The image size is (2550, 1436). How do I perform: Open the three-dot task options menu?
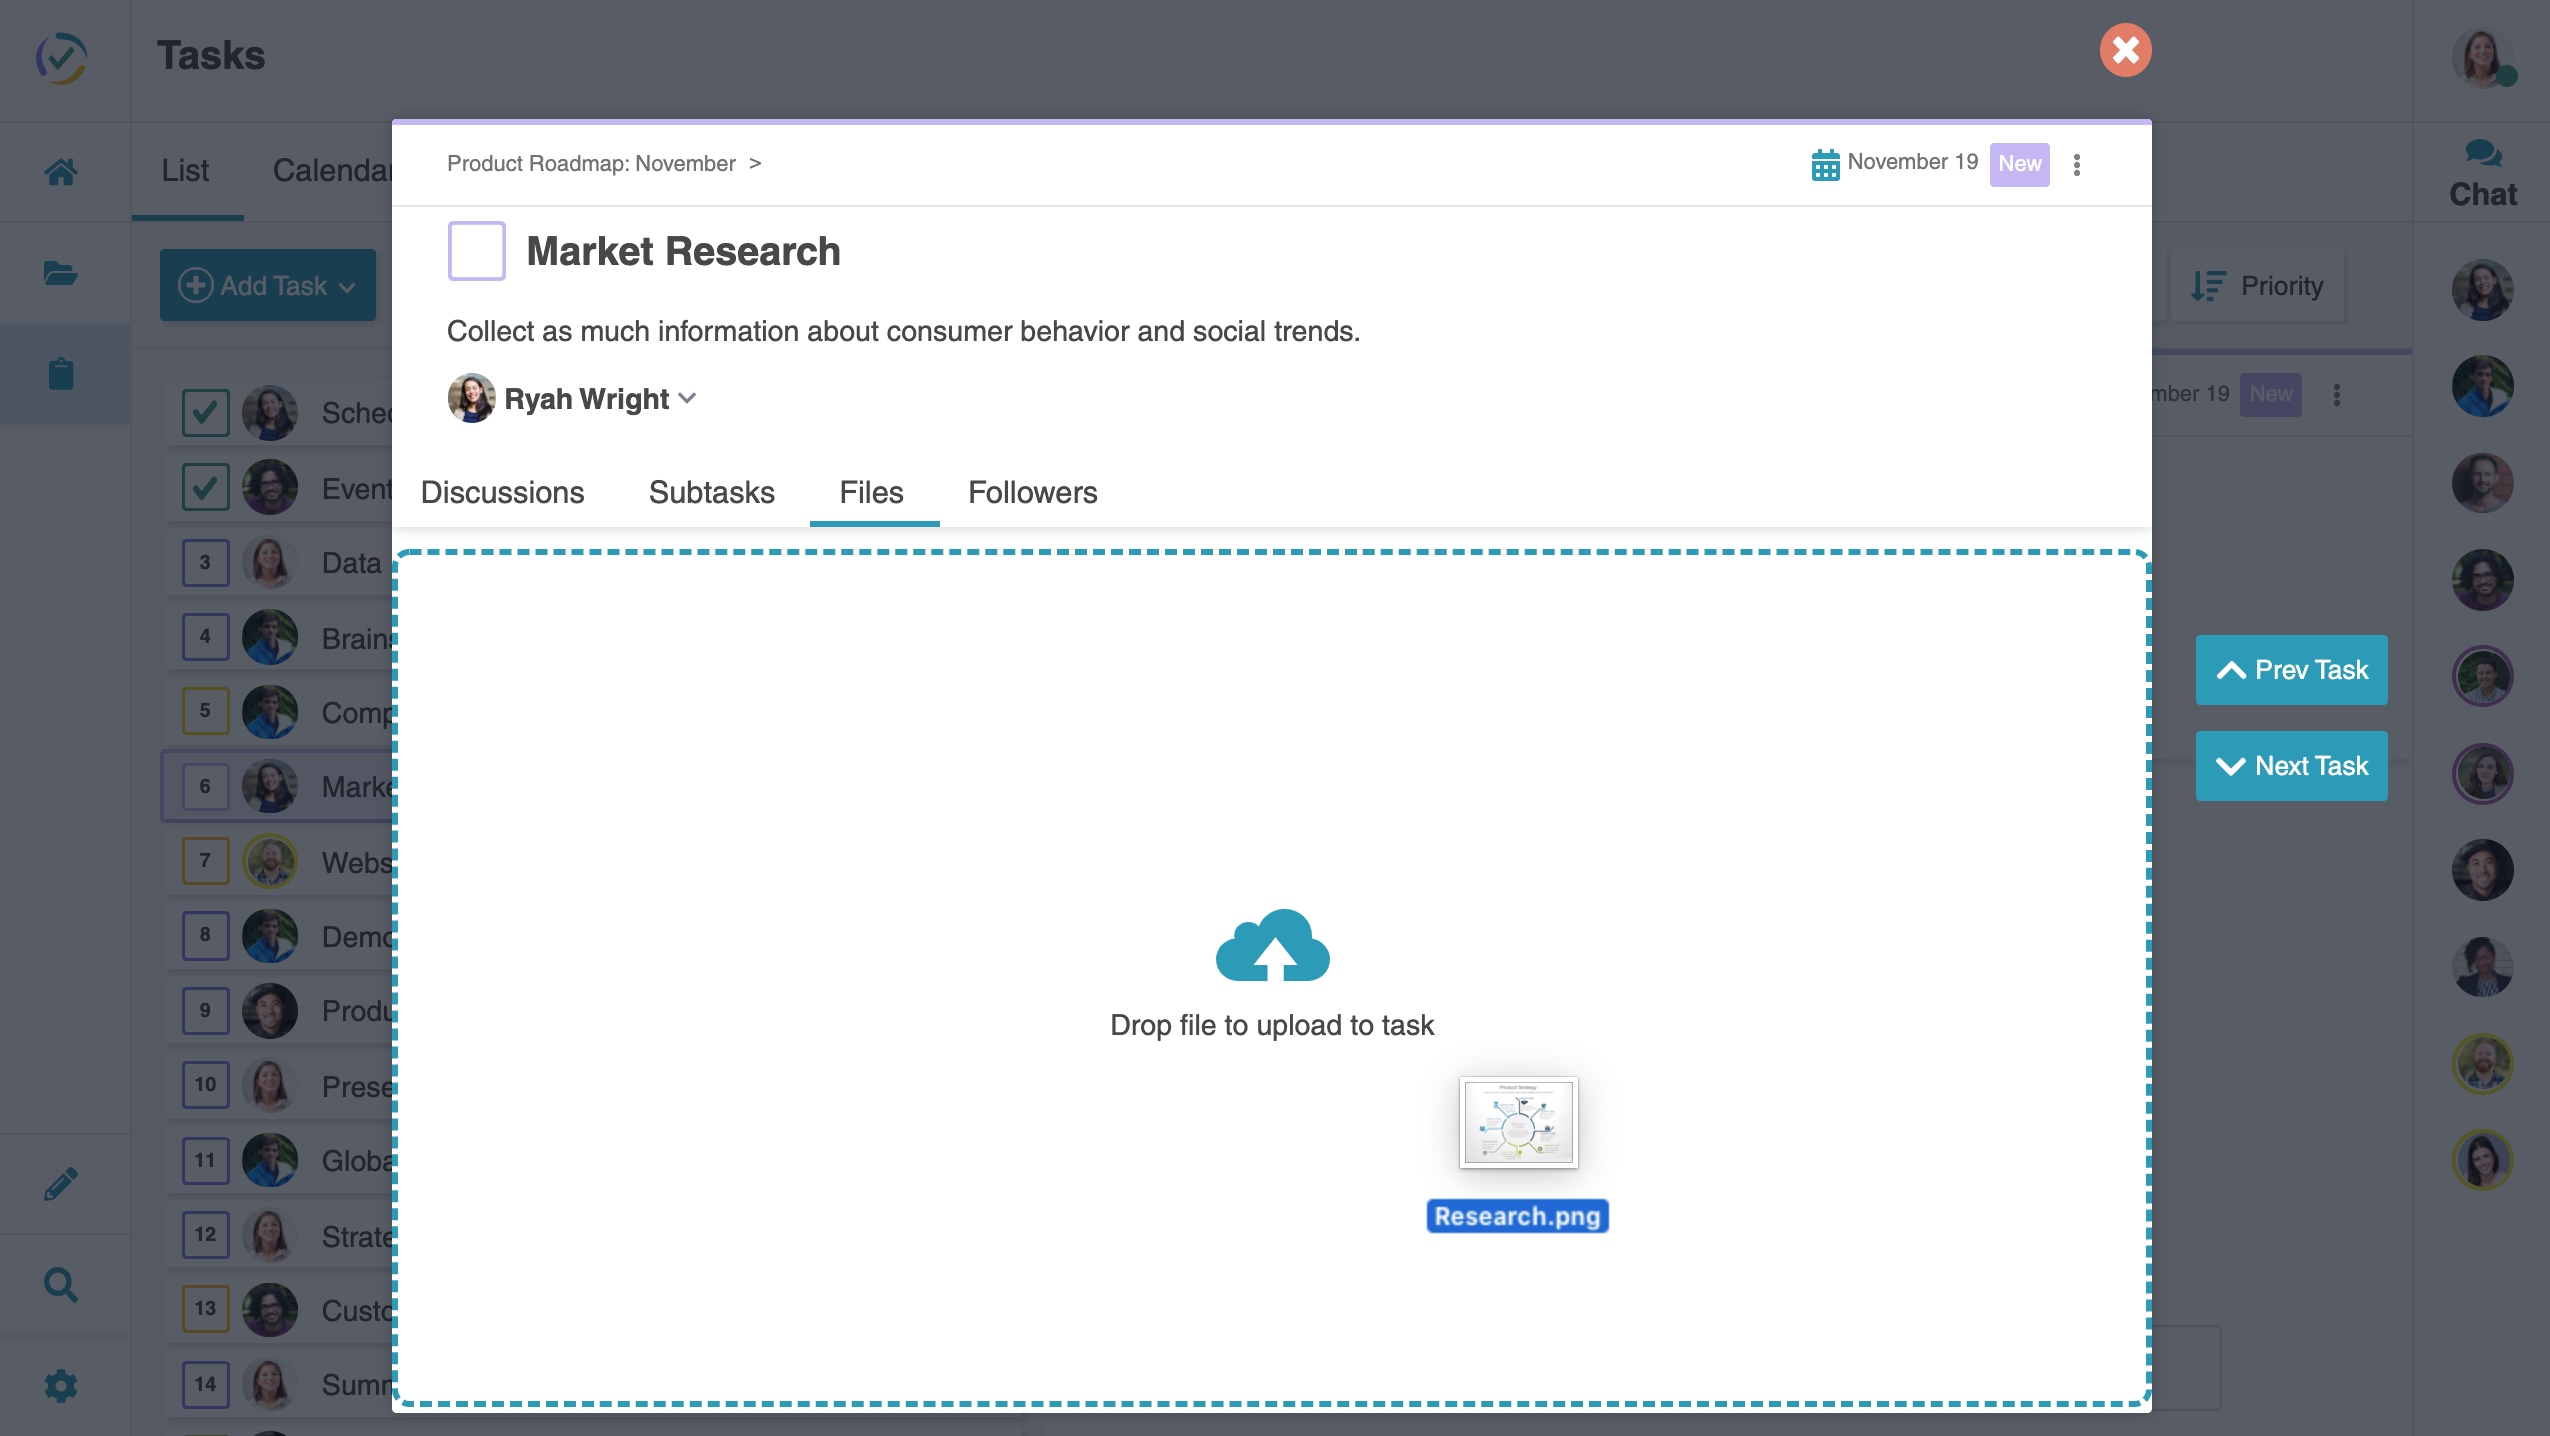click(2077, 165)
